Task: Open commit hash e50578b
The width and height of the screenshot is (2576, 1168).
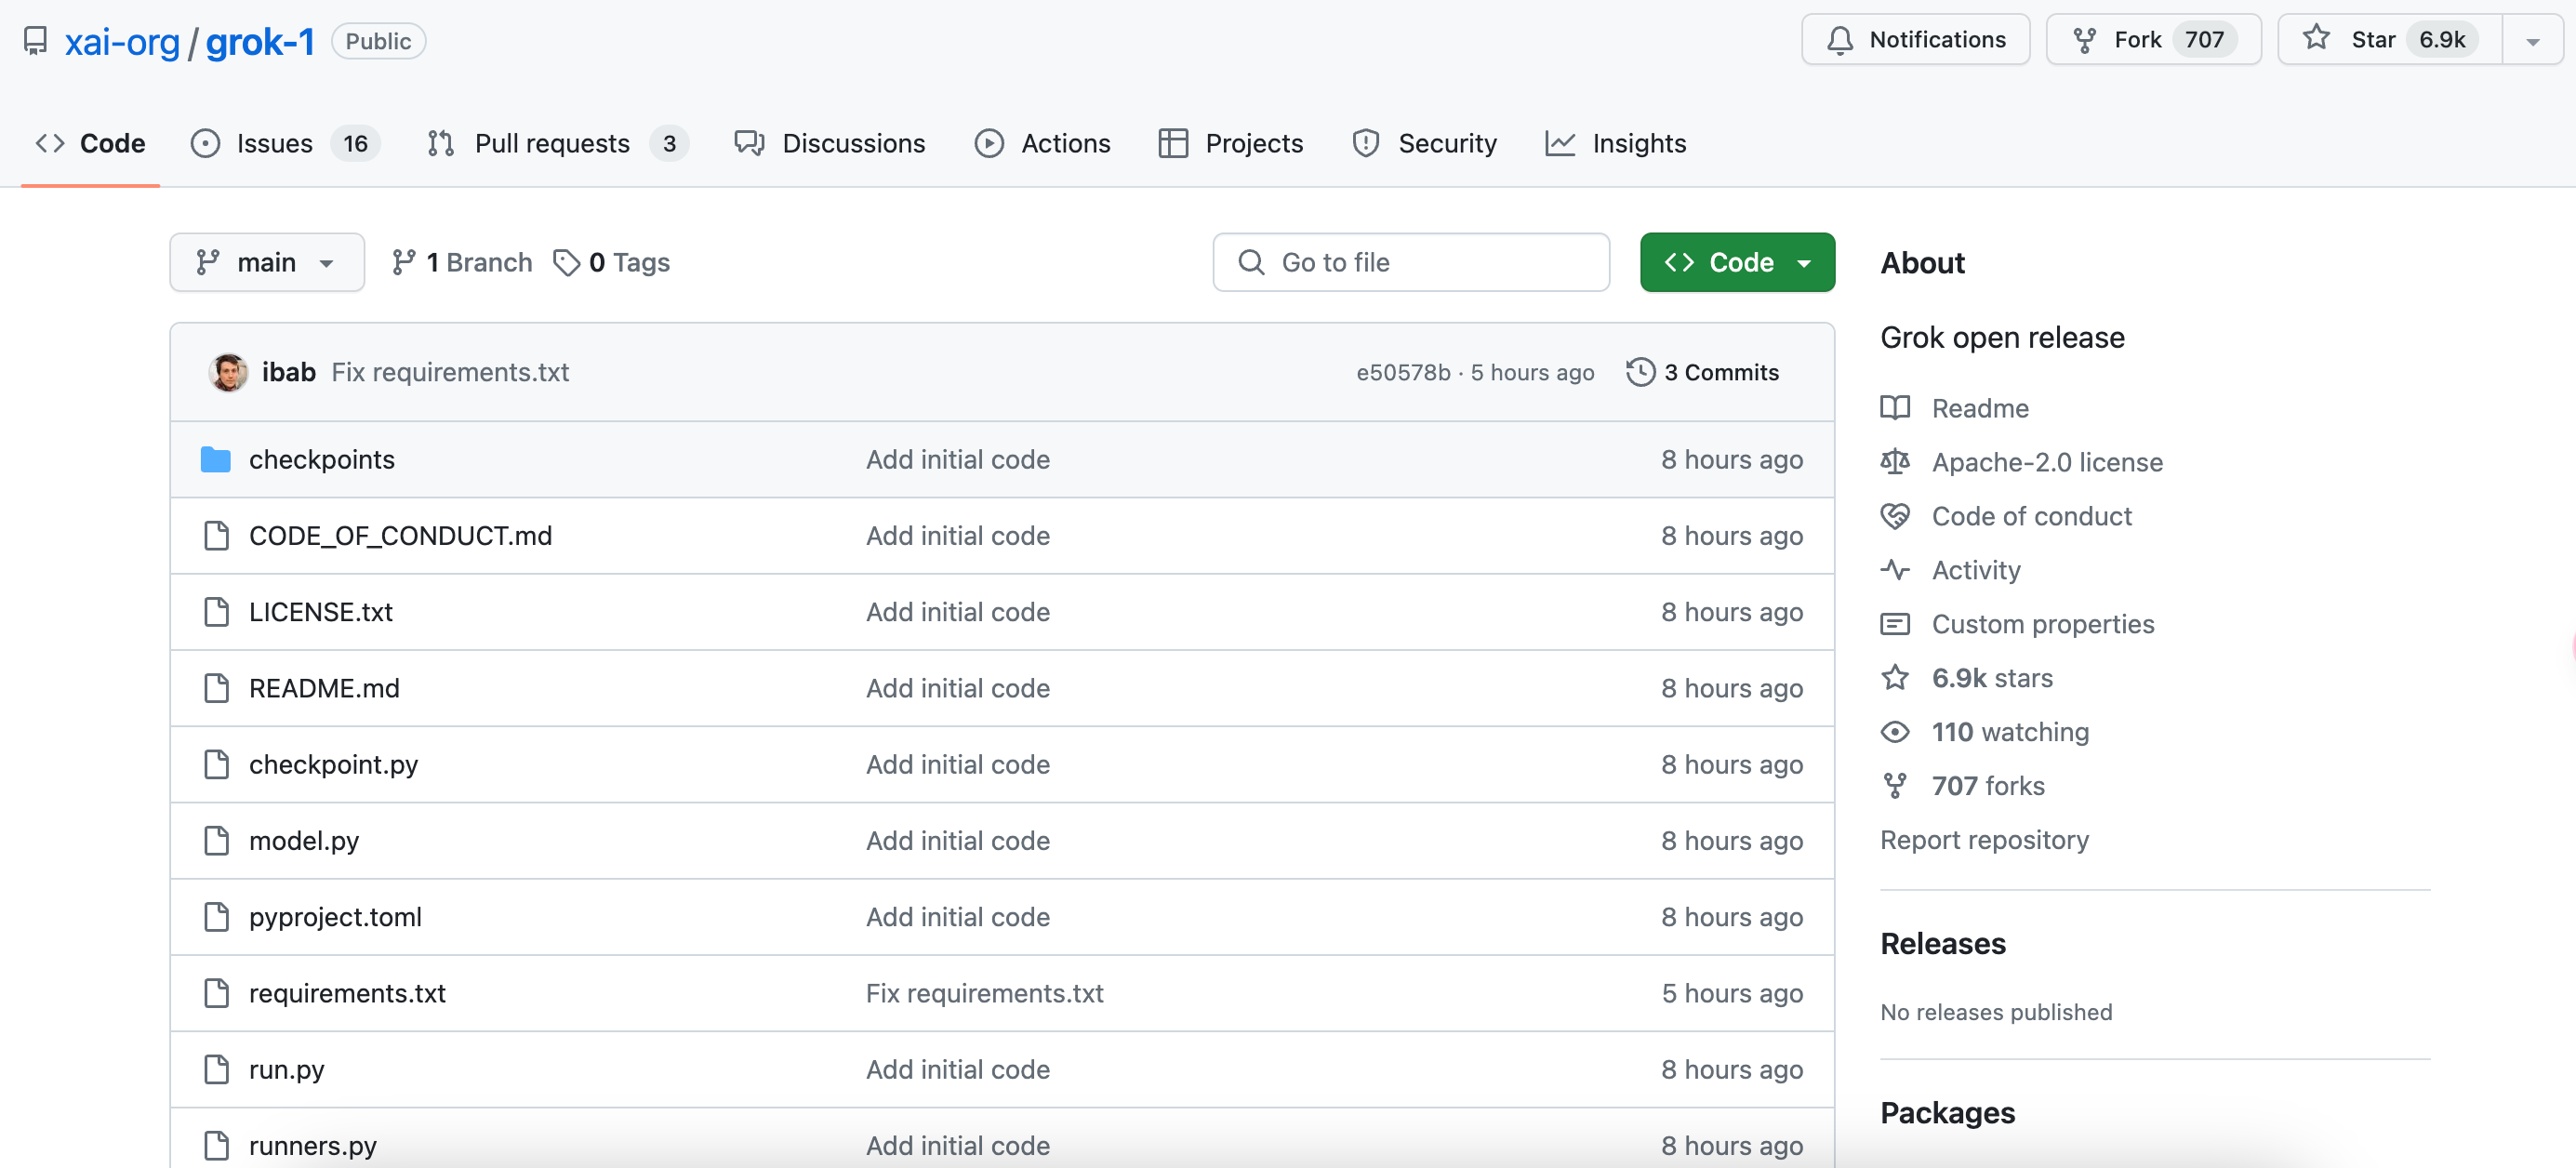Action: (1403, 372)
